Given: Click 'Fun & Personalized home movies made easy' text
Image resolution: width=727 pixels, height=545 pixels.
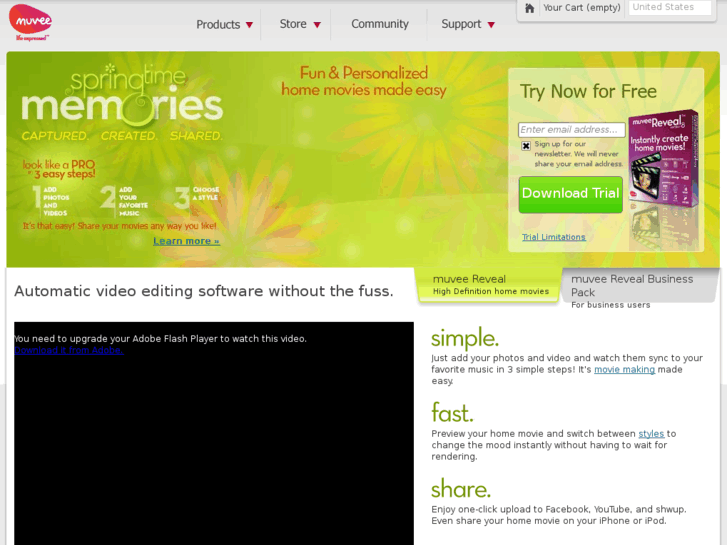Looking at the screenshot, I should tap(364, 81).
